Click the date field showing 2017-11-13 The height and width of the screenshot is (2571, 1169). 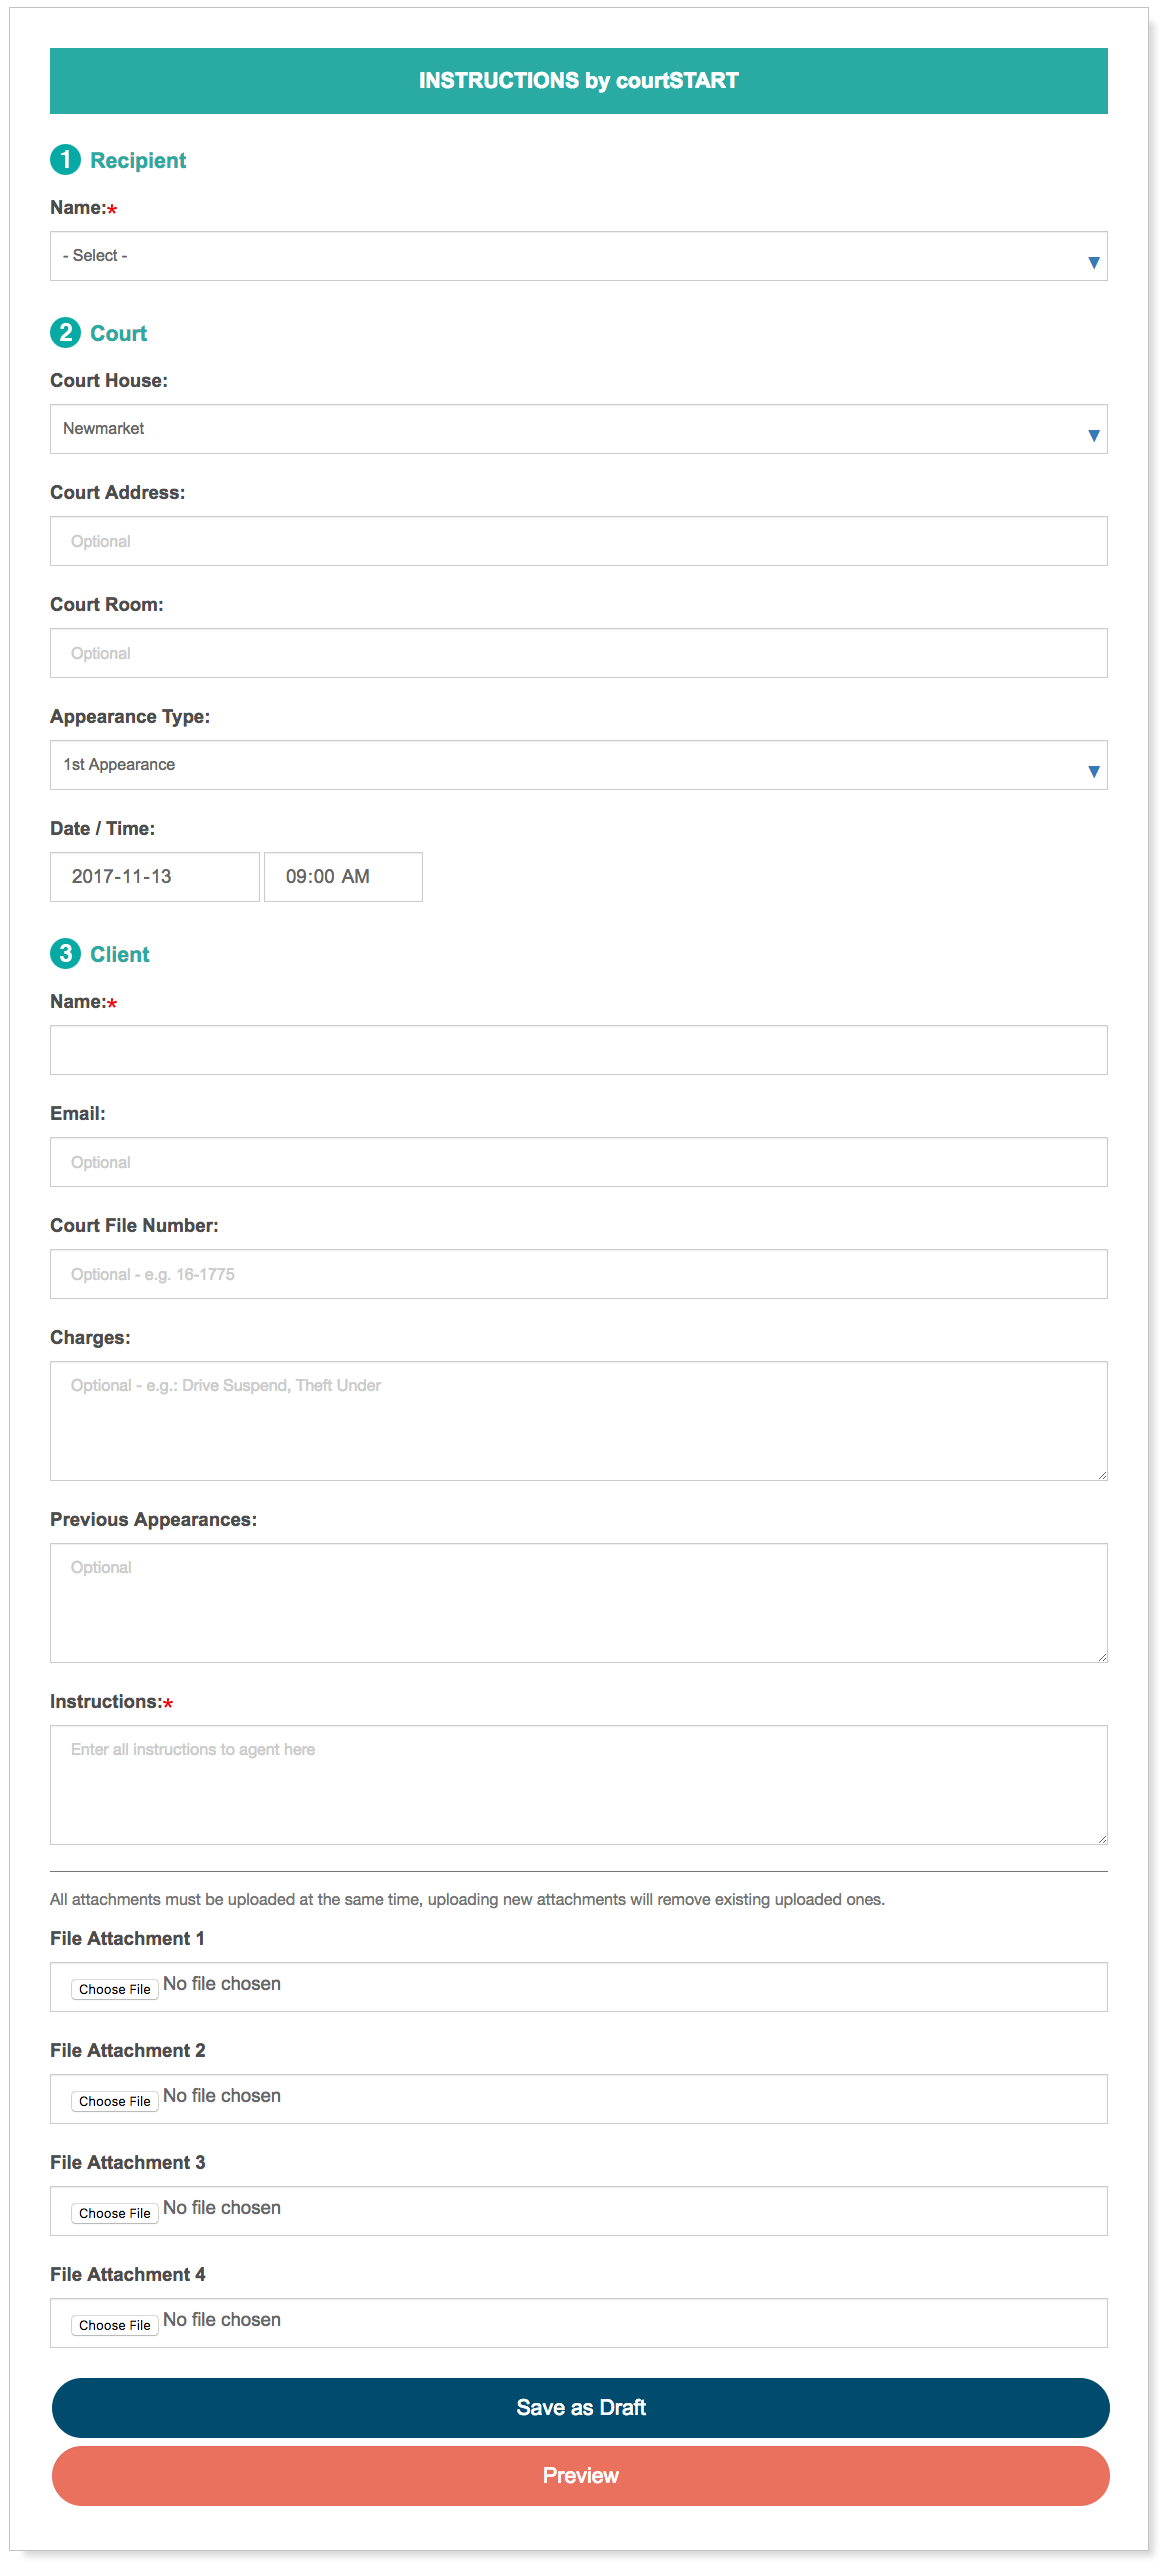155,877
